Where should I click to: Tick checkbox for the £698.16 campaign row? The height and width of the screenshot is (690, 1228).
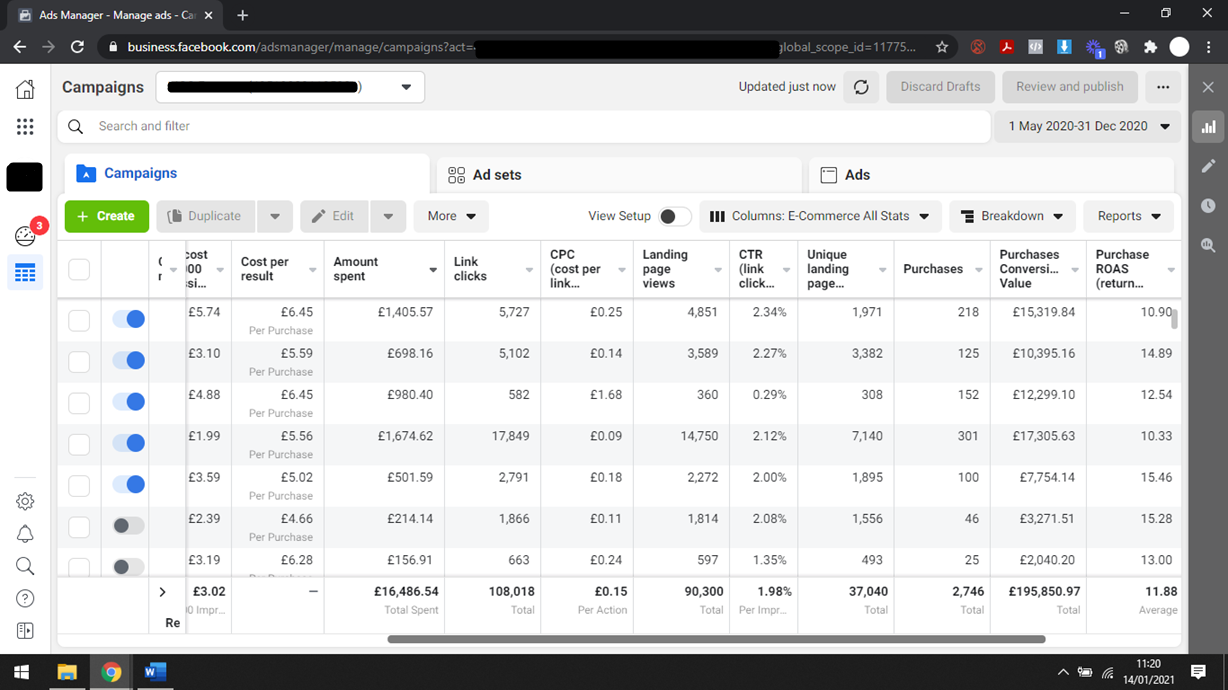[x=79, y=361]
